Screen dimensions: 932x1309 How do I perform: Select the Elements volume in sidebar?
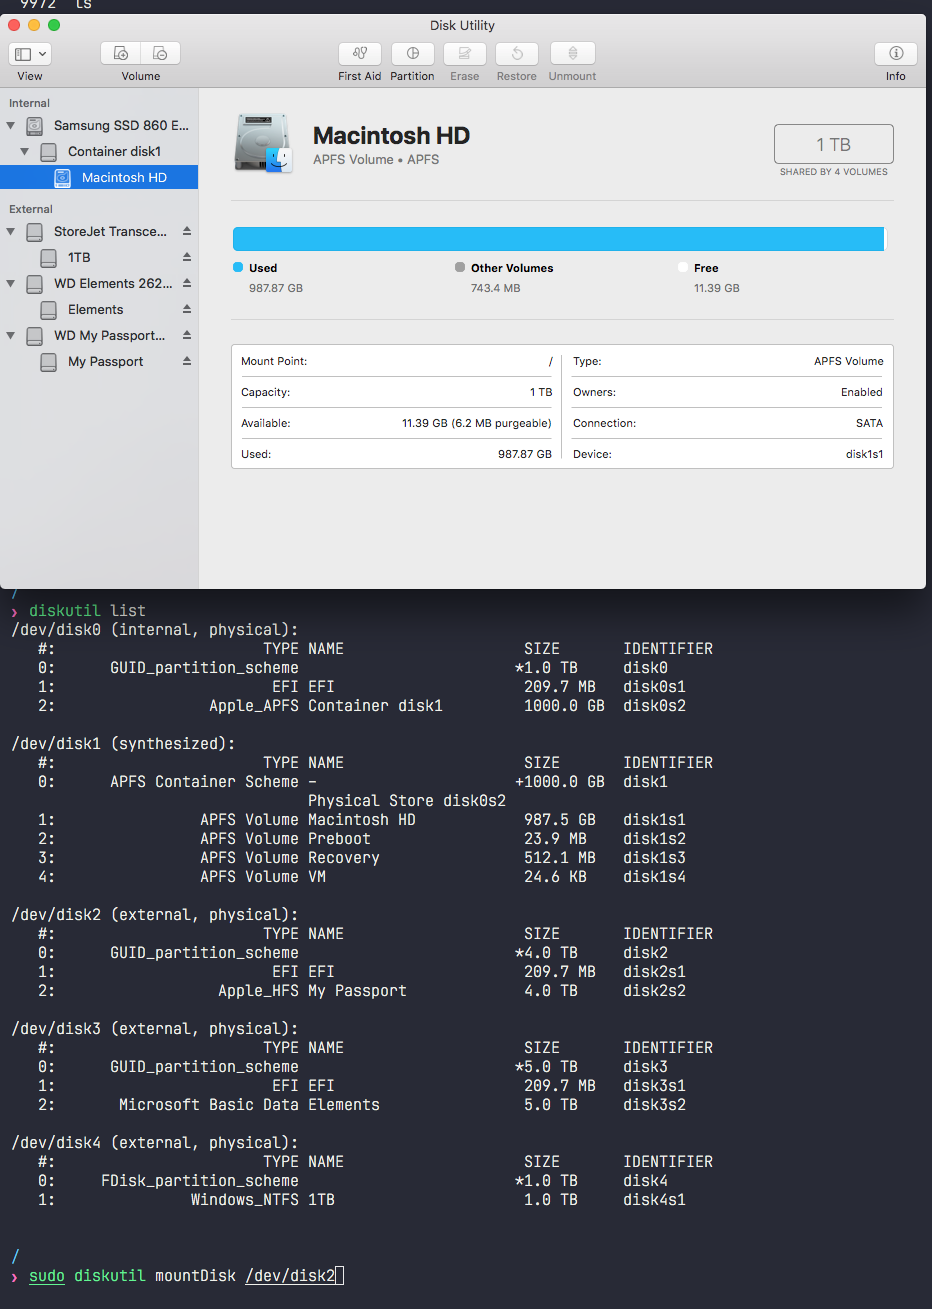[95, 310]
